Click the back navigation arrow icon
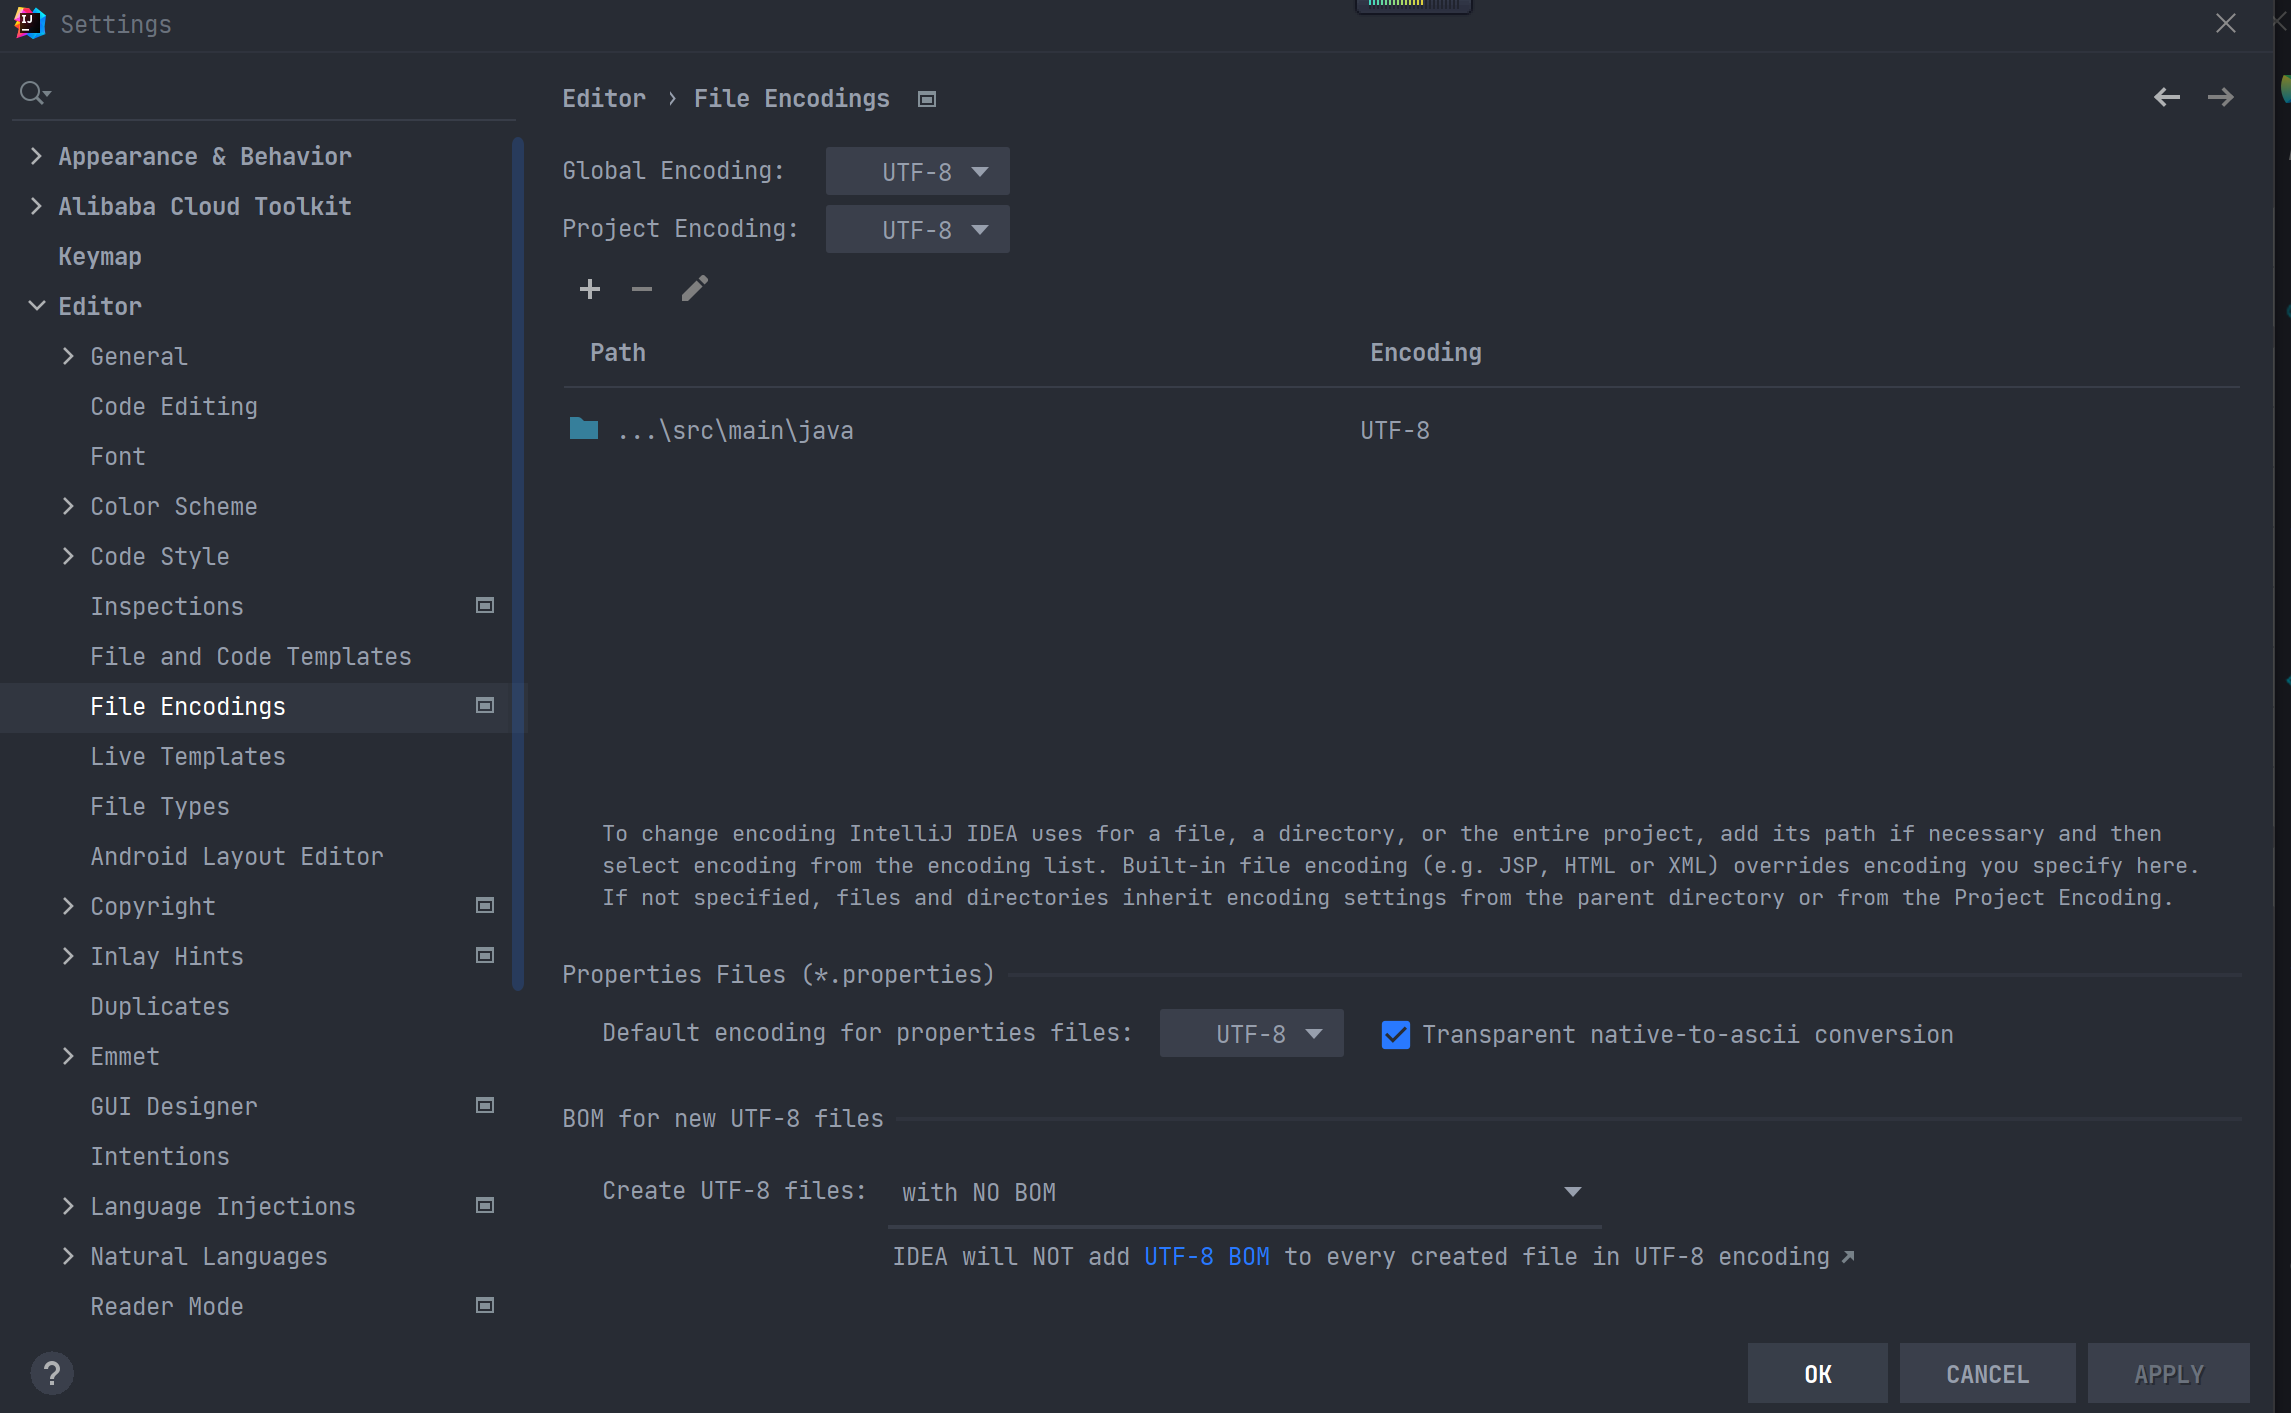Image resolution: width=2291 pixels, height=1413 pixels. 2167,97
